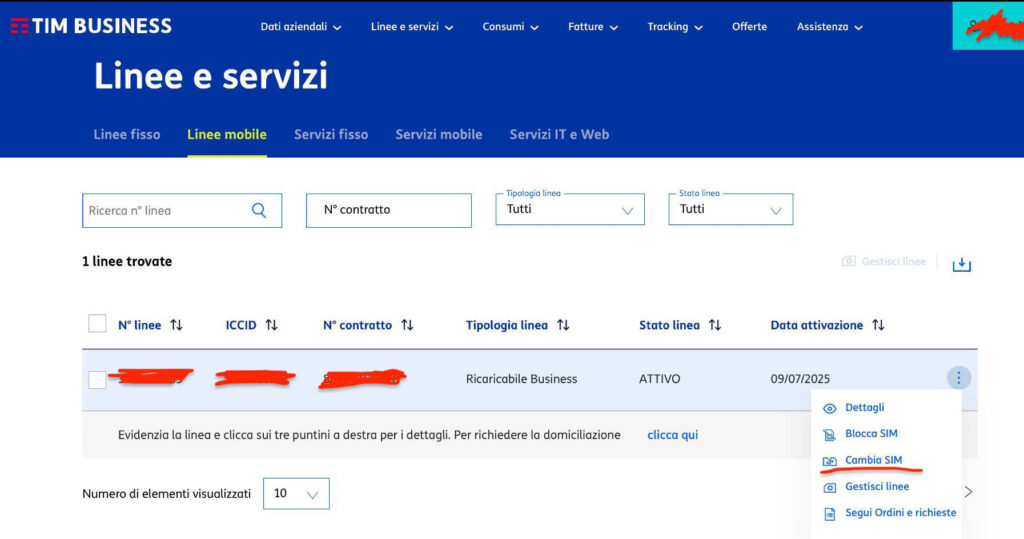Go to next page arrow
Image resolution: width=1024 pixels, height=539 pixels.
tap(968, 491)
